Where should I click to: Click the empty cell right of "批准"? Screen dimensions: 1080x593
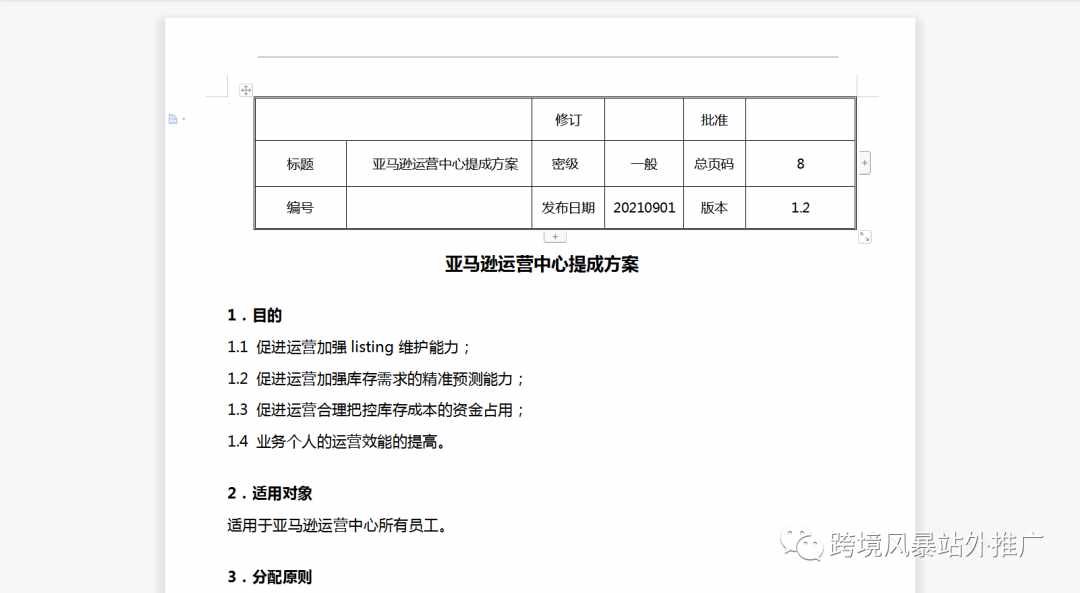(800, 120)
